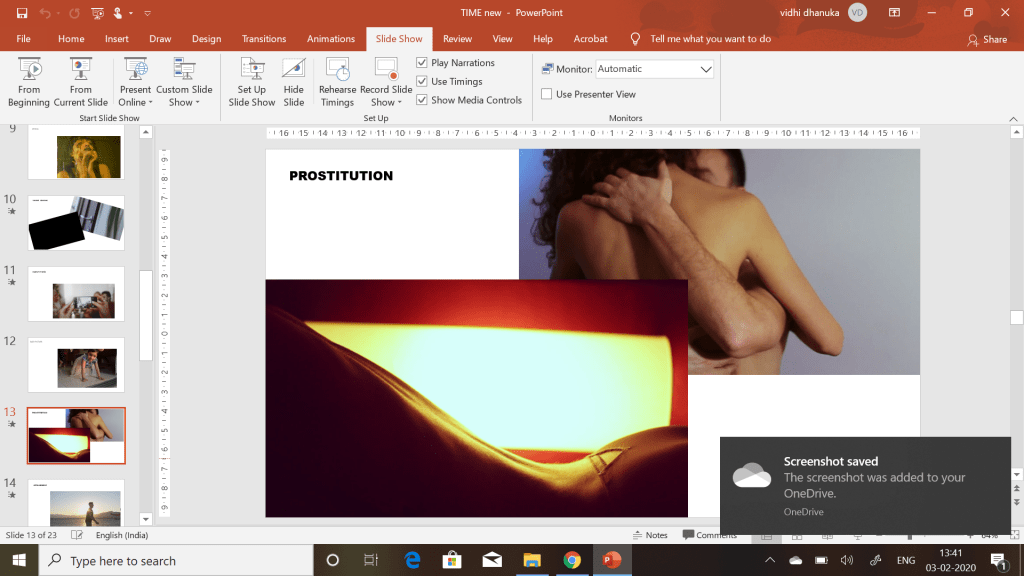Switch to the Animations tab
Image resolution: width=1024 pixels, height=576 pixels.
point(330,39)
